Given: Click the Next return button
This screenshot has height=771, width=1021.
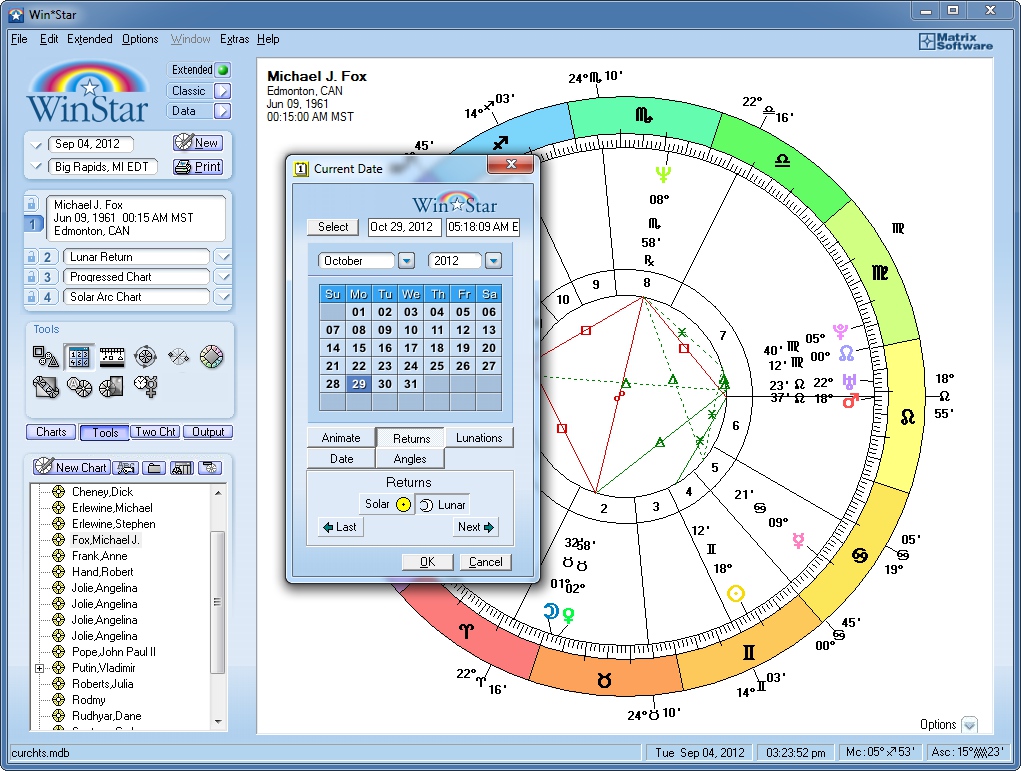Looking at the screenshot, I should coord(475,527).
